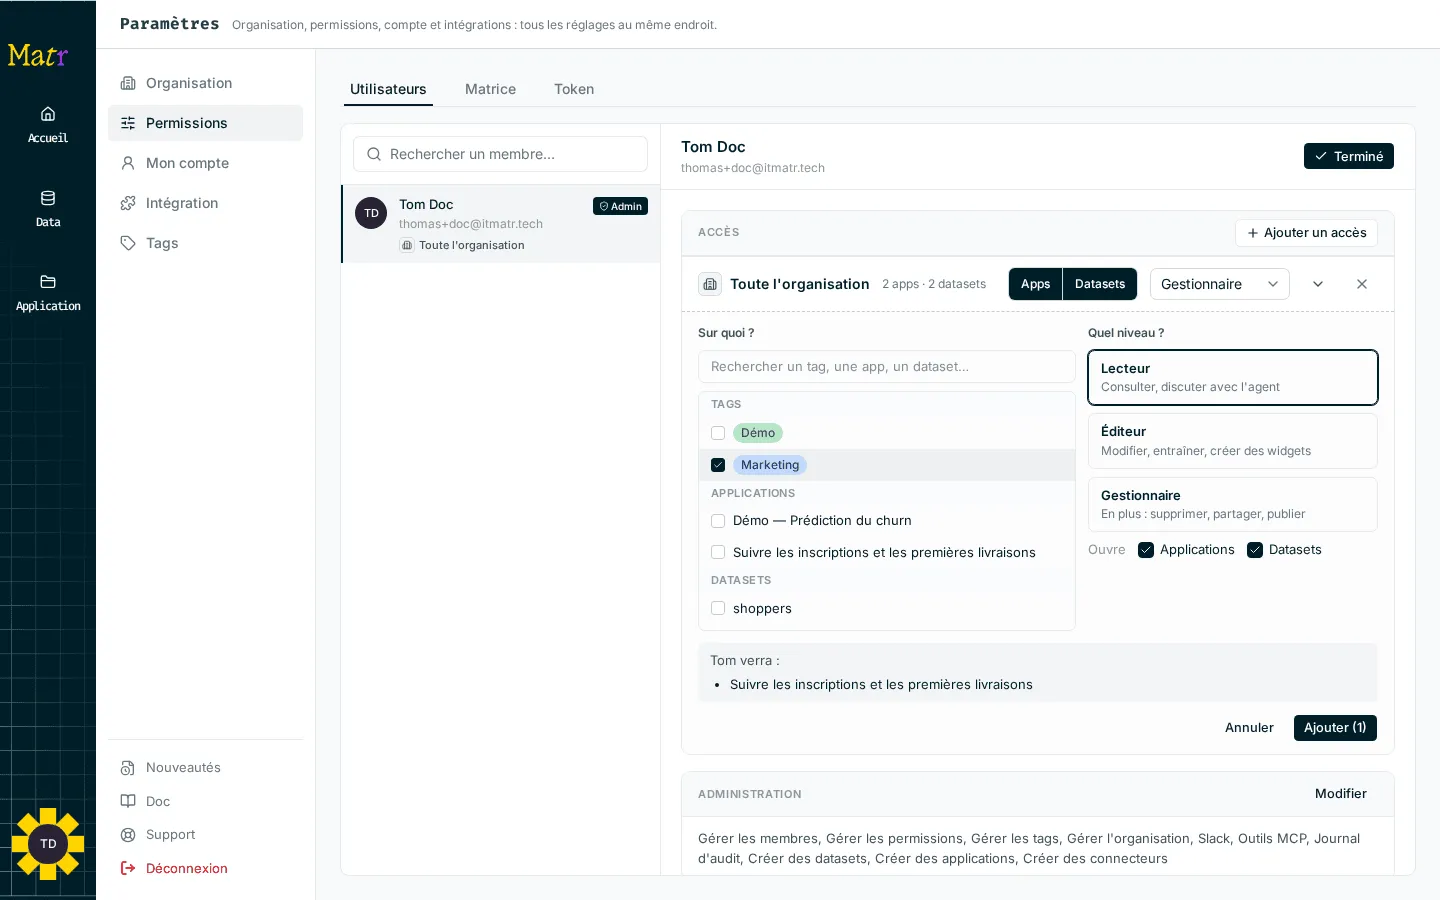Open the Accueil home icon
The image size is (1440, 900).
tap(48, 114)
